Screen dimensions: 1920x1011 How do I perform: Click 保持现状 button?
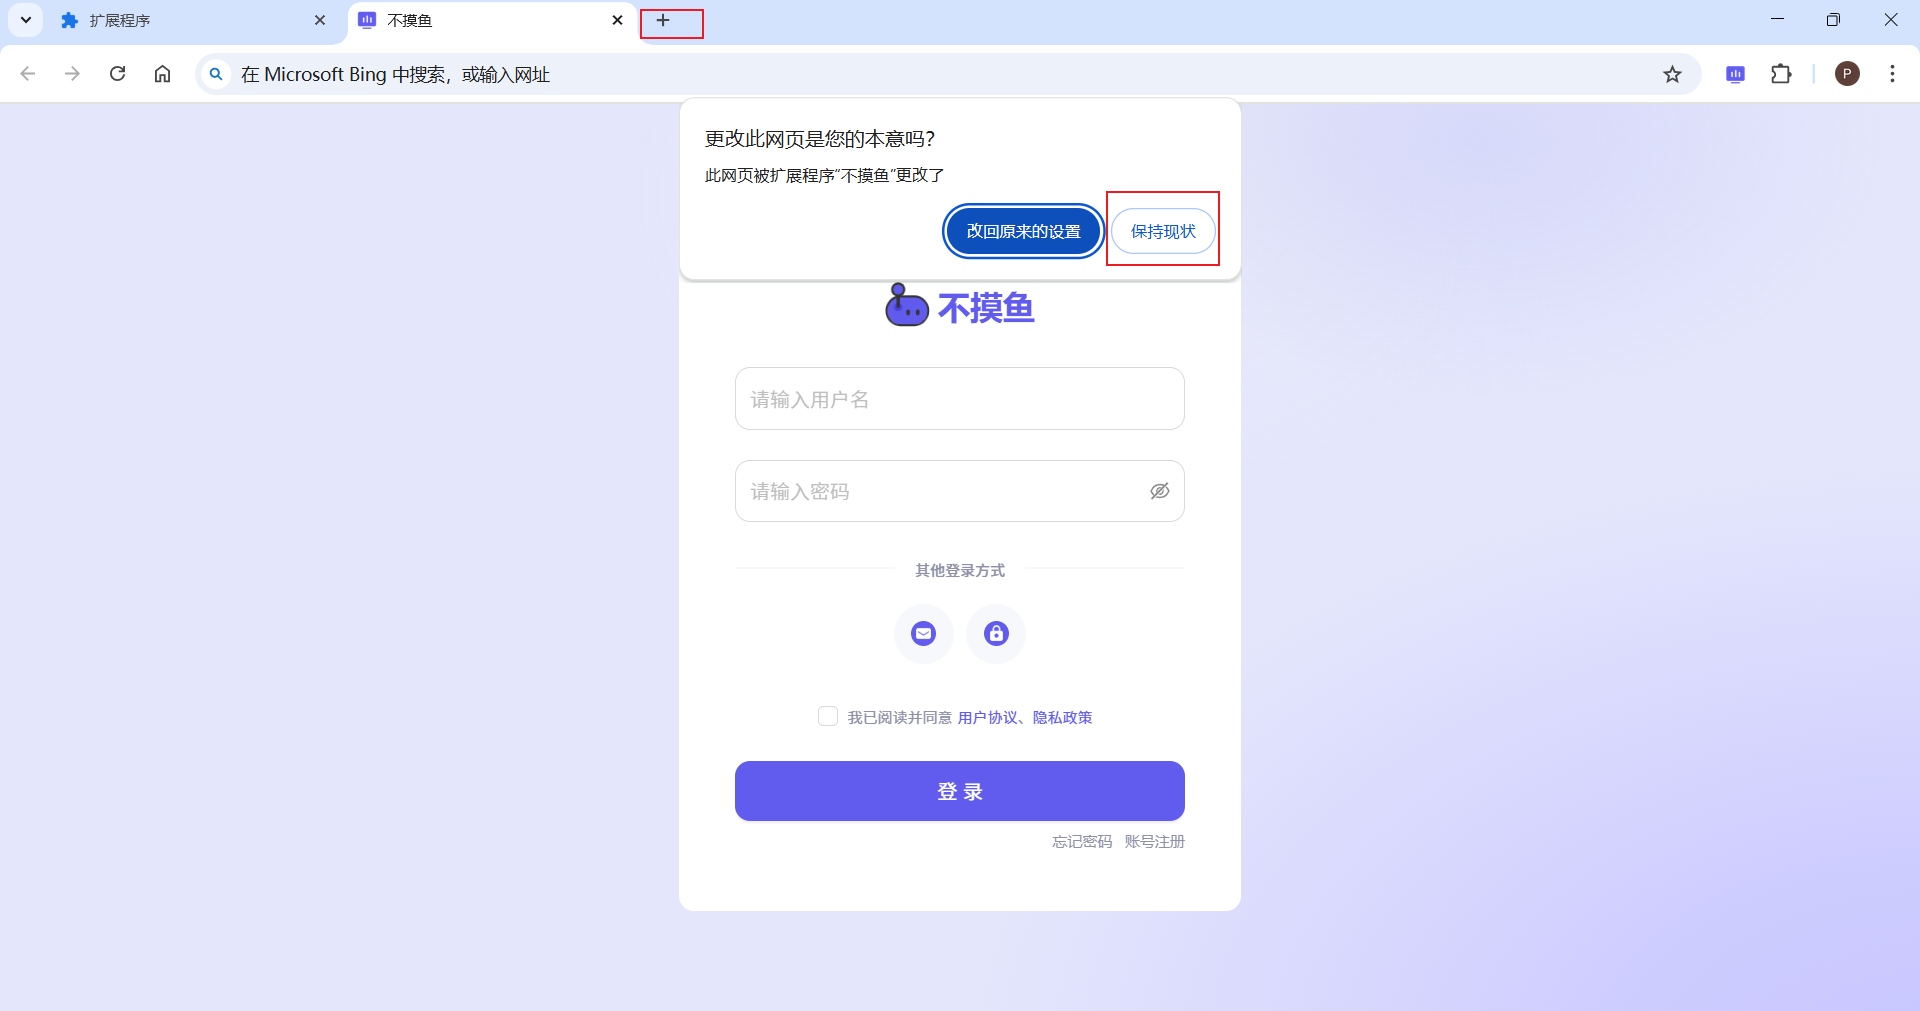coord(1163,231)
